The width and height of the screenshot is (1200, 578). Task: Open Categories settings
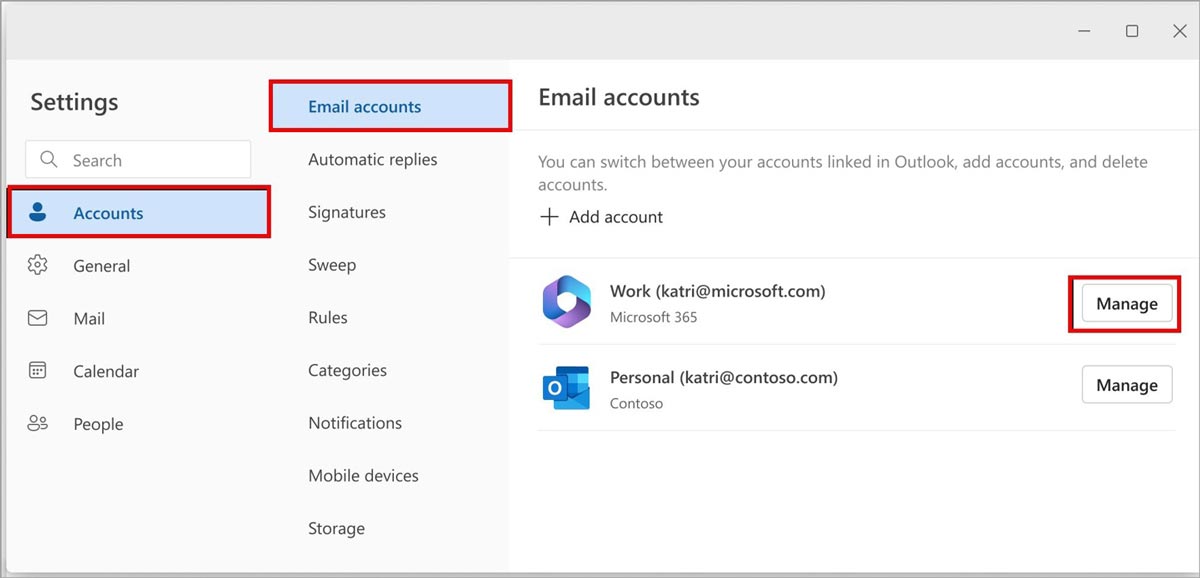[347, 370]
